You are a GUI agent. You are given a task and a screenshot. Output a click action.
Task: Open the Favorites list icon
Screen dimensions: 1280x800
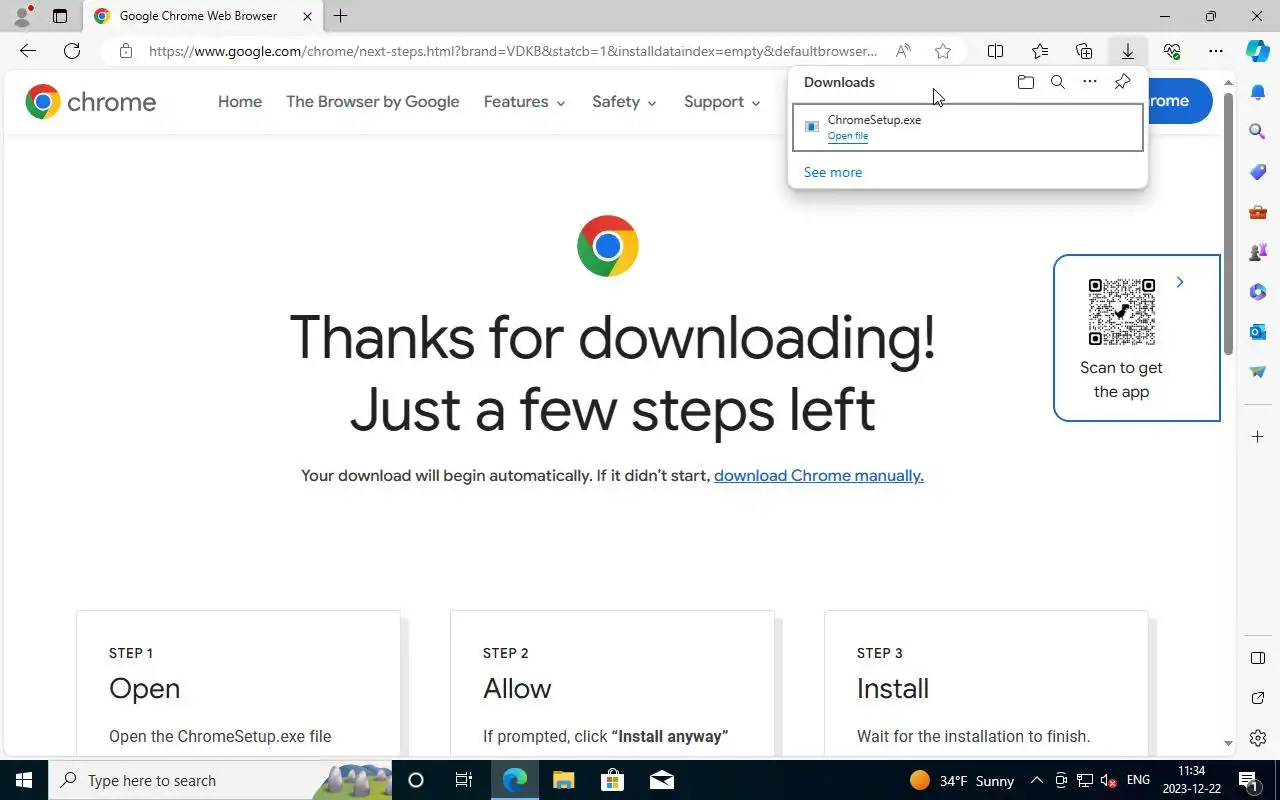tap(1040, 51)
